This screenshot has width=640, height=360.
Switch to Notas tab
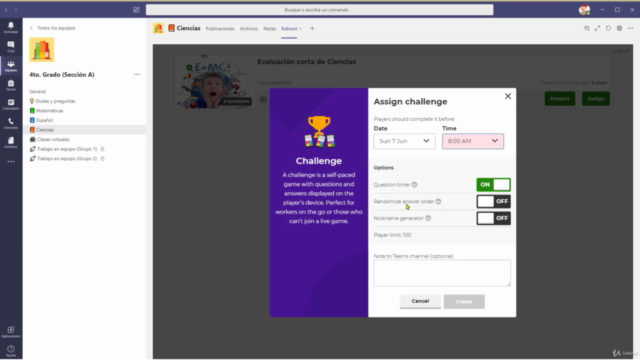(269, 29)
